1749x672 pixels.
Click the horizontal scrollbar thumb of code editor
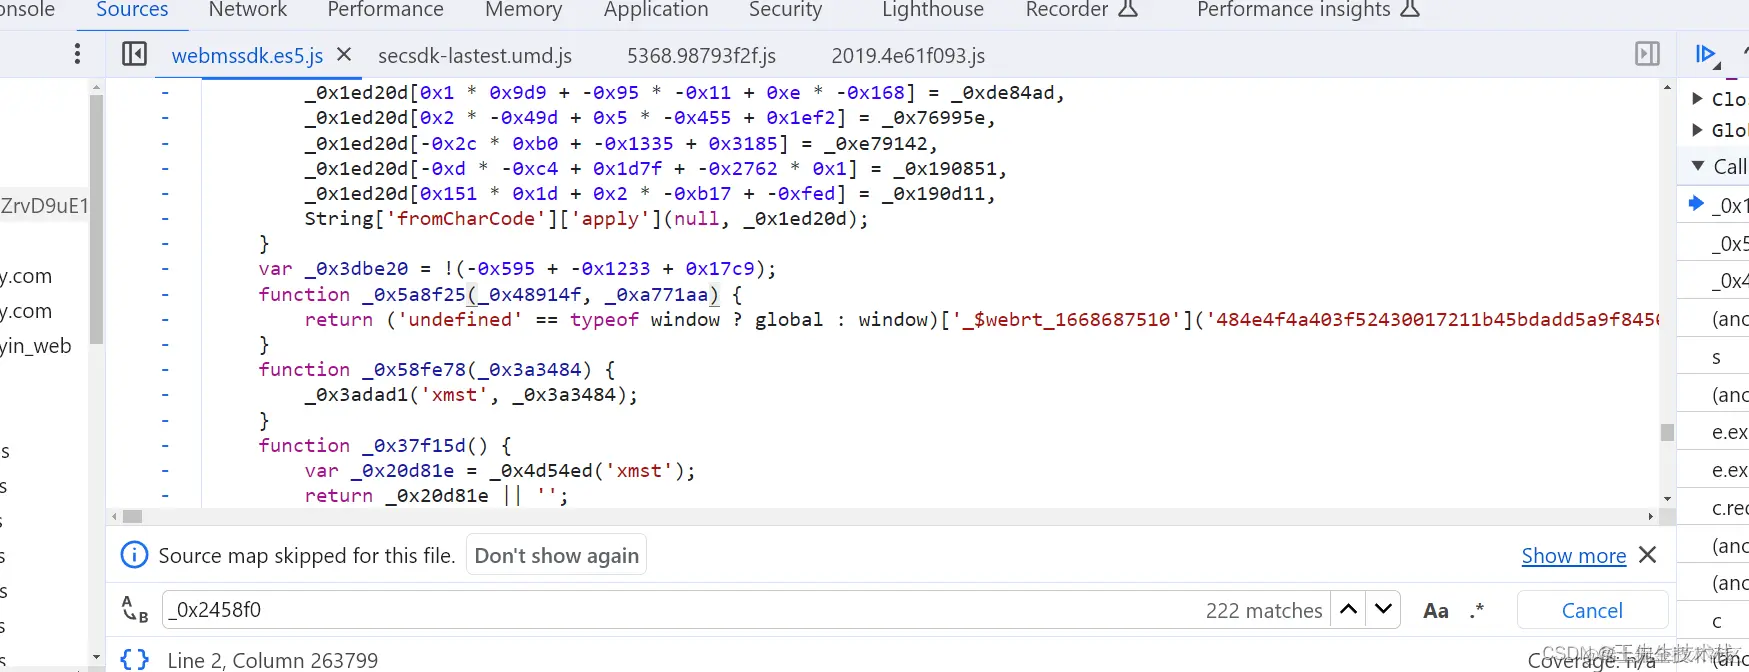click(132, 517)
